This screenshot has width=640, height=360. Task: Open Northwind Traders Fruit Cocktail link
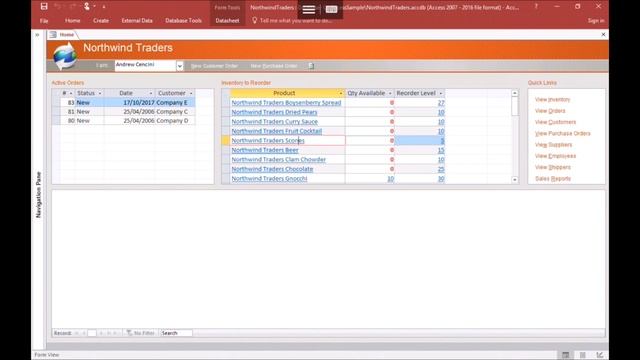277,131
